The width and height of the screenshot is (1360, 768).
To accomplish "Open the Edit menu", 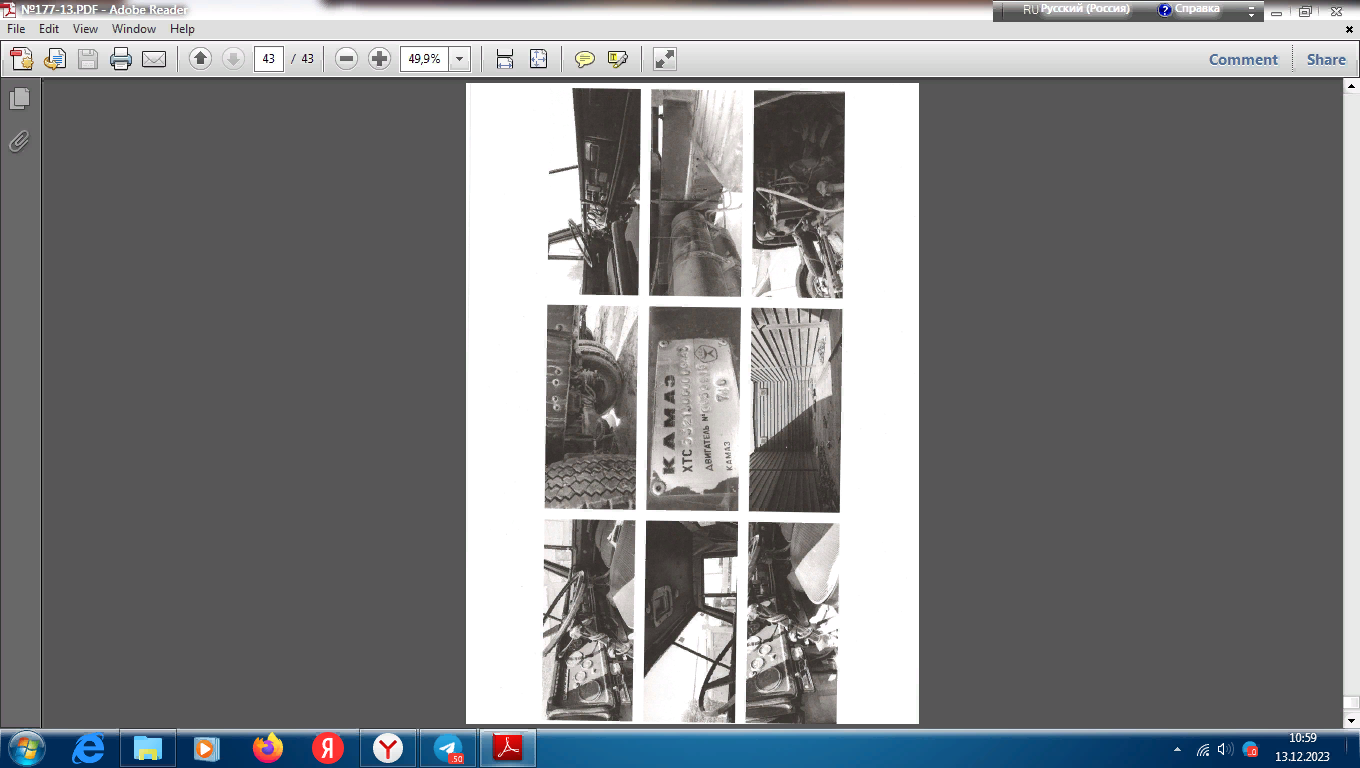I will tap(49, 29).
